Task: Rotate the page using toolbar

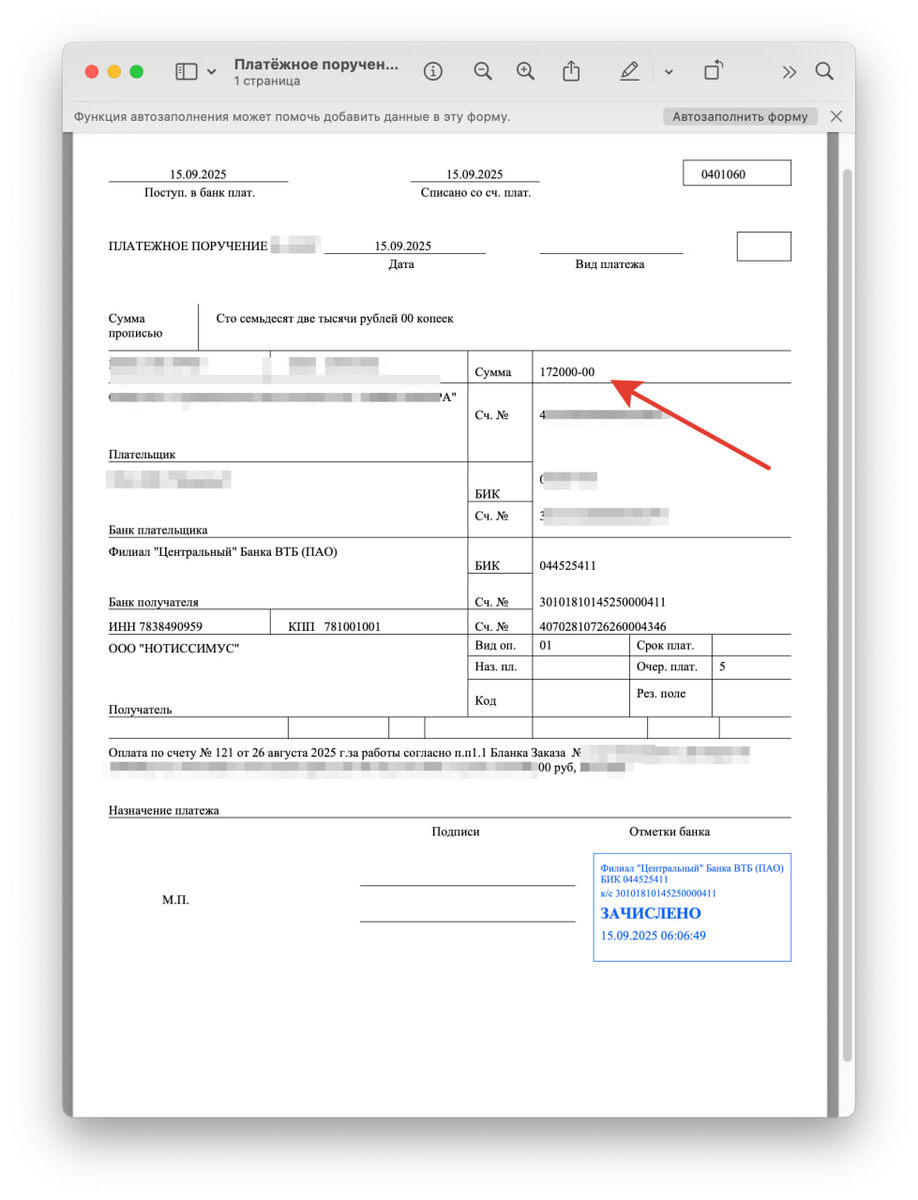Action: (x=713, y=71)
